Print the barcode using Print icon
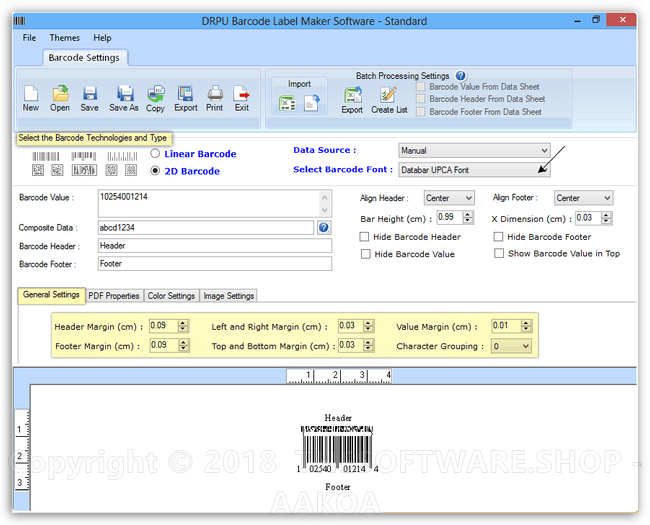Viewport: 650px width, 525px height. tap(215, 95)
